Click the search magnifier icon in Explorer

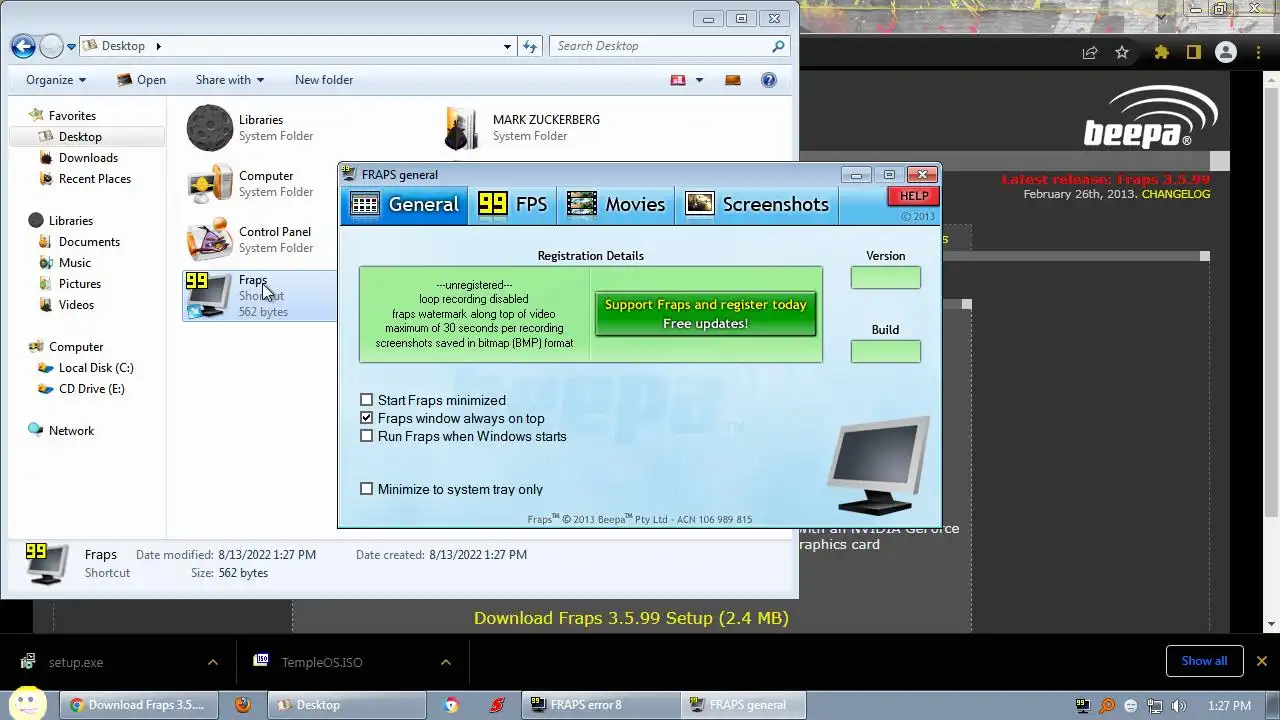click(x=778, y=46)
